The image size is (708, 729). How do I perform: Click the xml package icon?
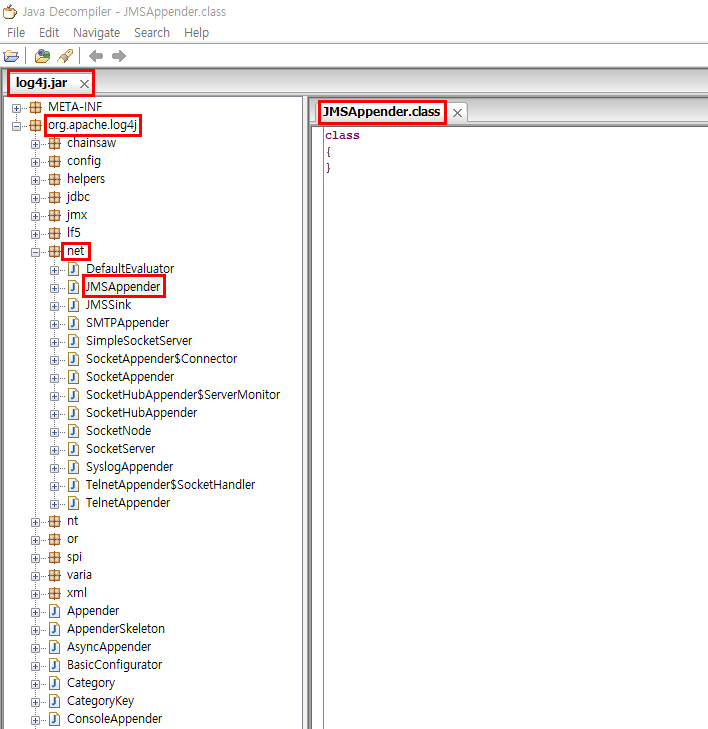54,593
